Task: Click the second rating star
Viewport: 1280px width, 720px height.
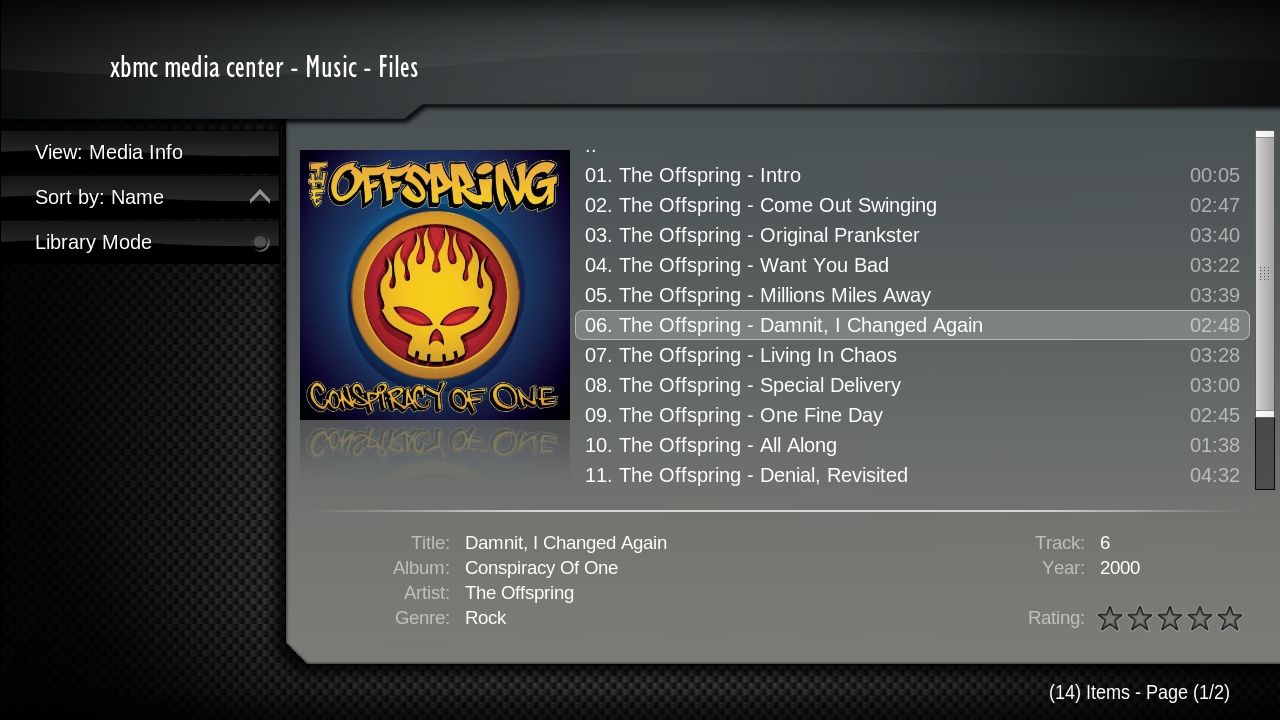Action: pyautogui.click(x=1140, y=618)
